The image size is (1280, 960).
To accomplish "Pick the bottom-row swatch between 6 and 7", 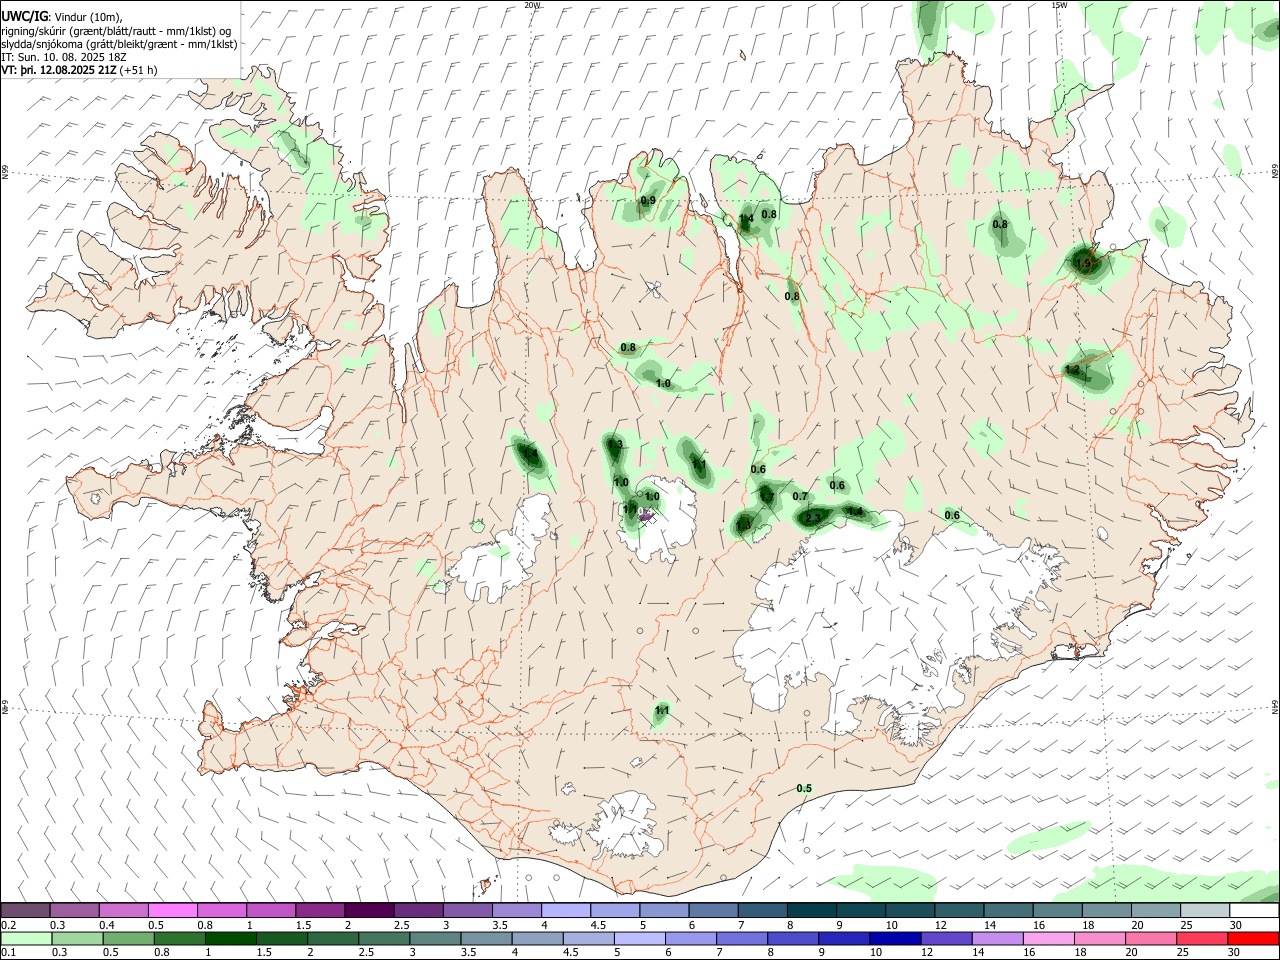I will click(x=690, y=938).
